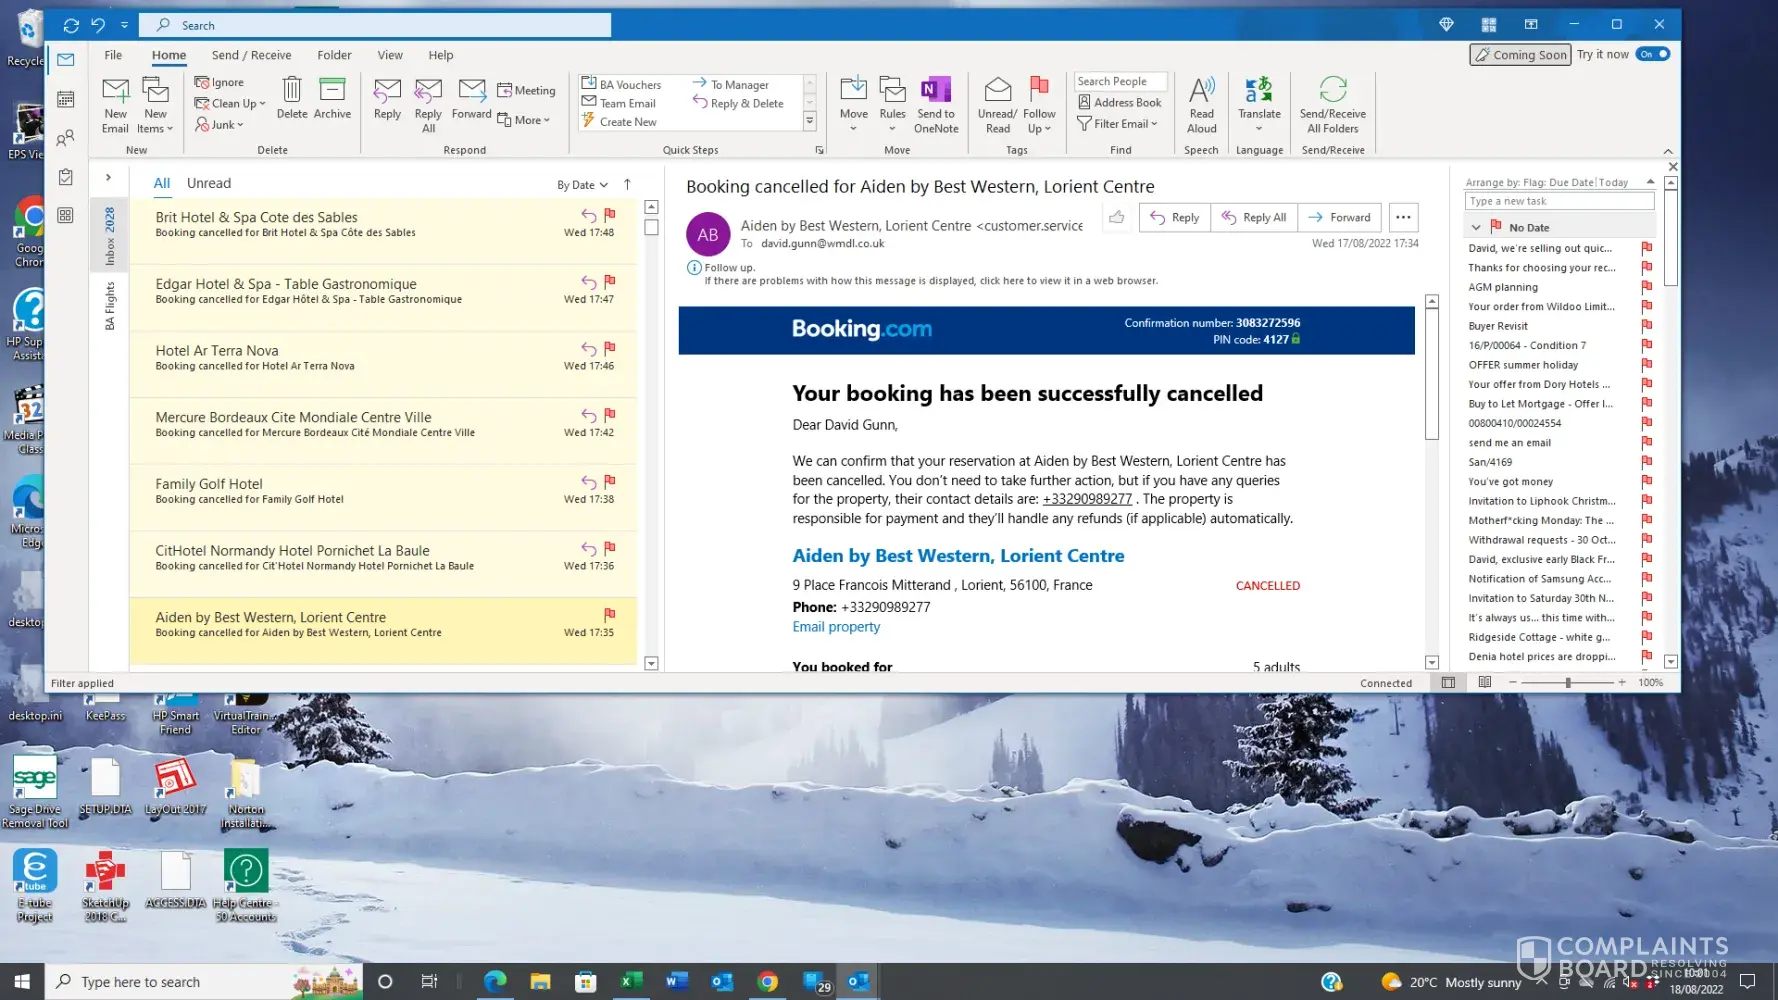Click the Type a new task field
The image size is (1778, 1000).
[1558, 201]
